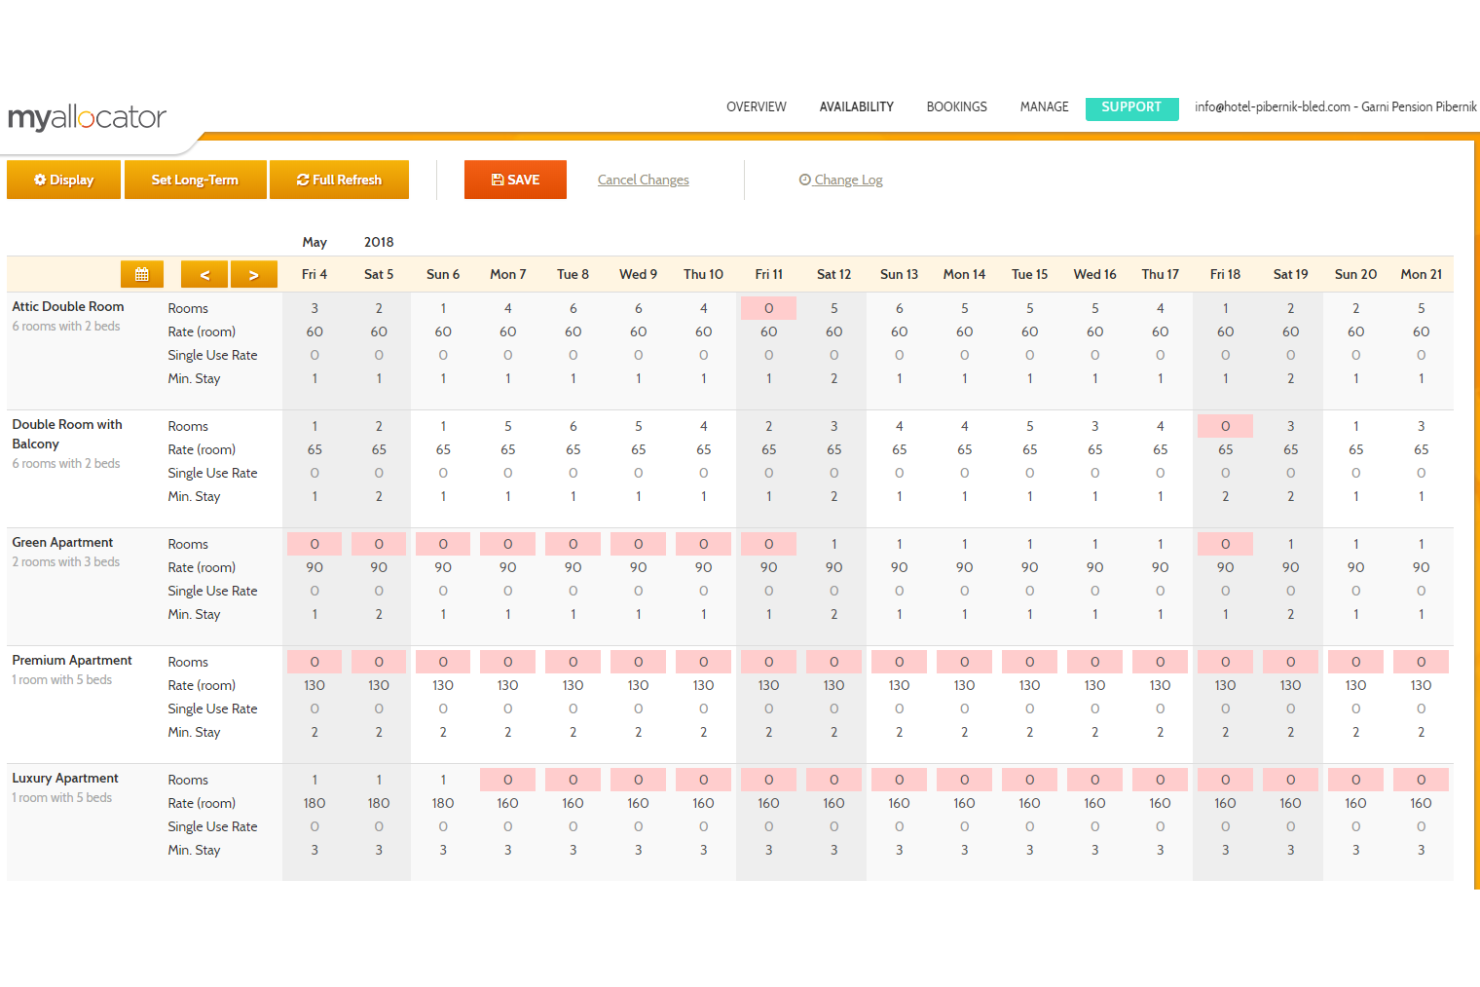Open the Change Log link
This screenshot has width=1480, height=987.
coord(841,180)
